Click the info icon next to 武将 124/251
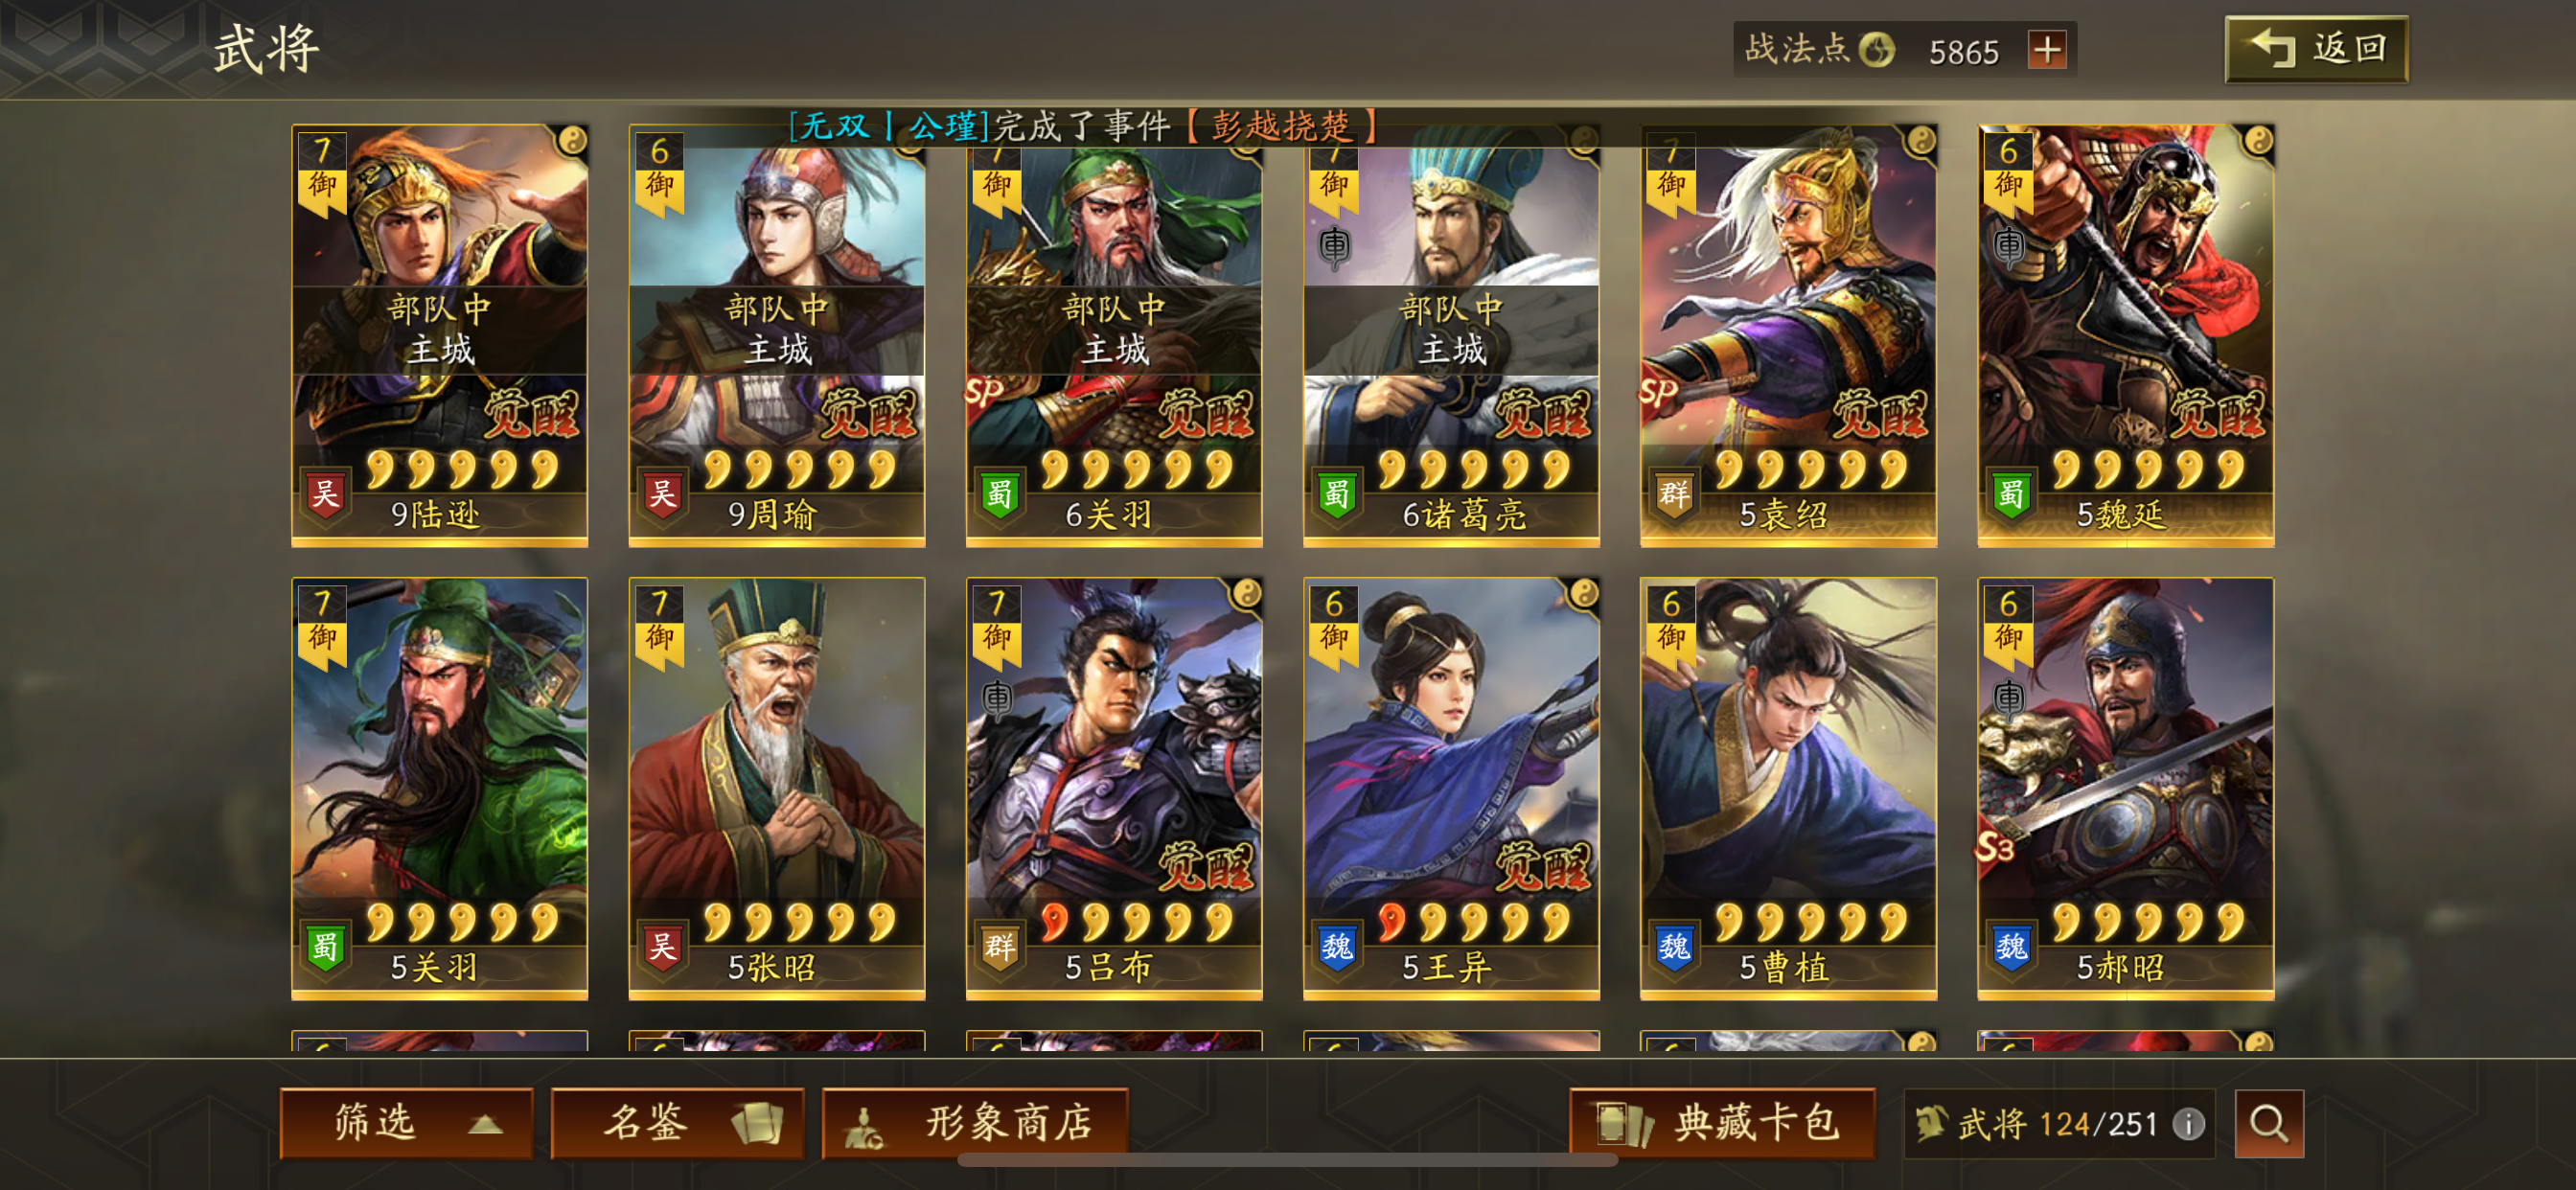The image size is (2576, 1190). [2188, 1125]
